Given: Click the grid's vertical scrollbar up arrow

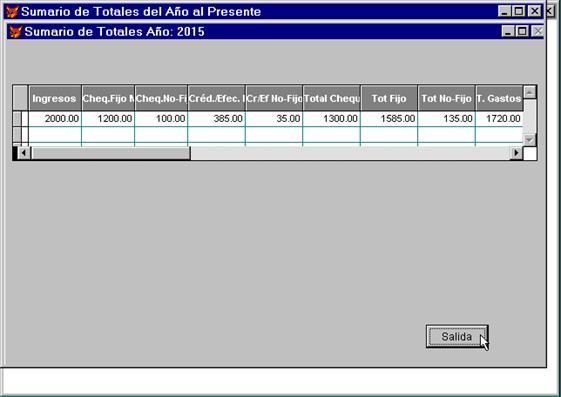Looking at the screenshot, I should pyautogui.click(x=530, y=92).
